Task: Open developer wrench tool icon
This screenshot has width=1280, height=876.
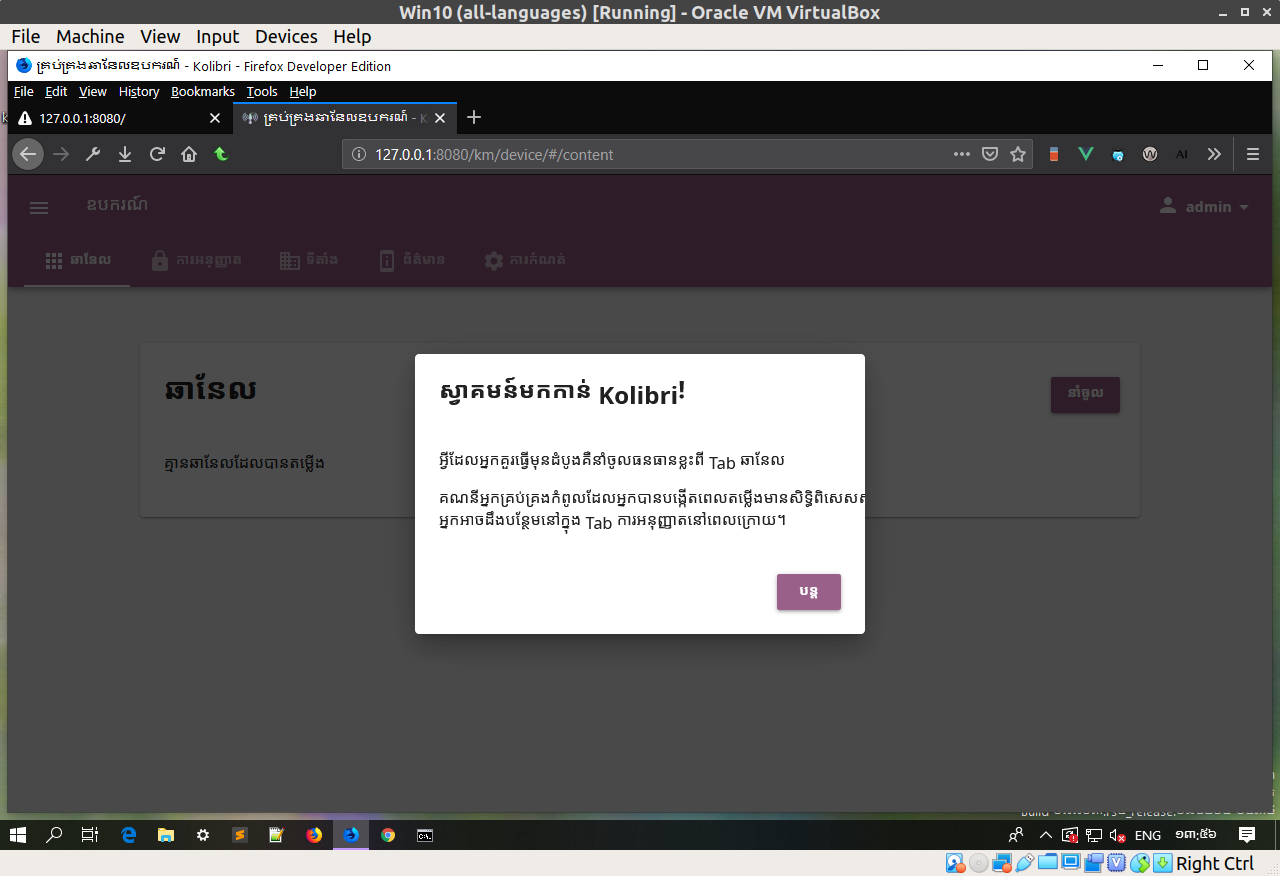Action: tap(93, 154)
